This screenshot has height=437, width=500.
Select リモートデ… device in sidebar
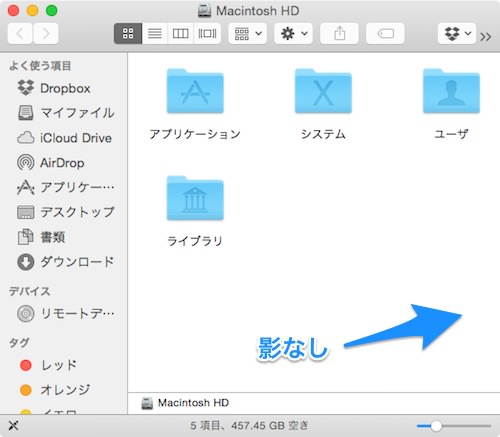pyautogui.click(x=63, y=313)
